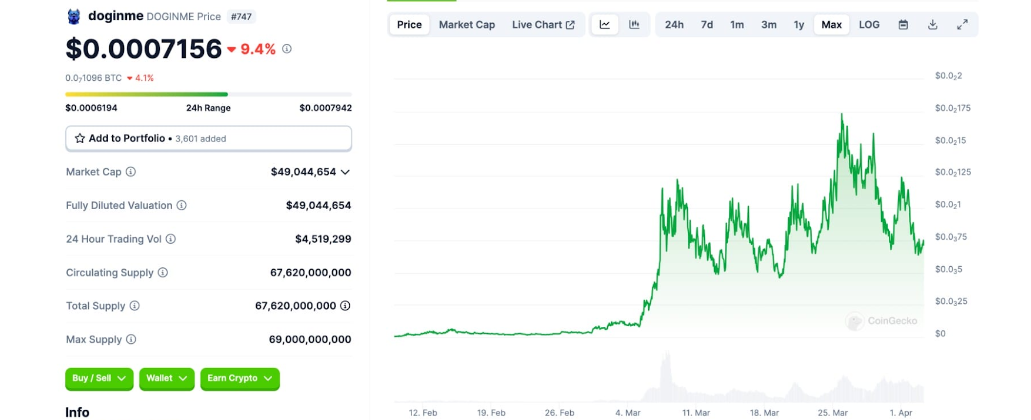Expand the Market Cap value chevron
This screenshot has height=420, width=1031.
(x=345, y=172)
